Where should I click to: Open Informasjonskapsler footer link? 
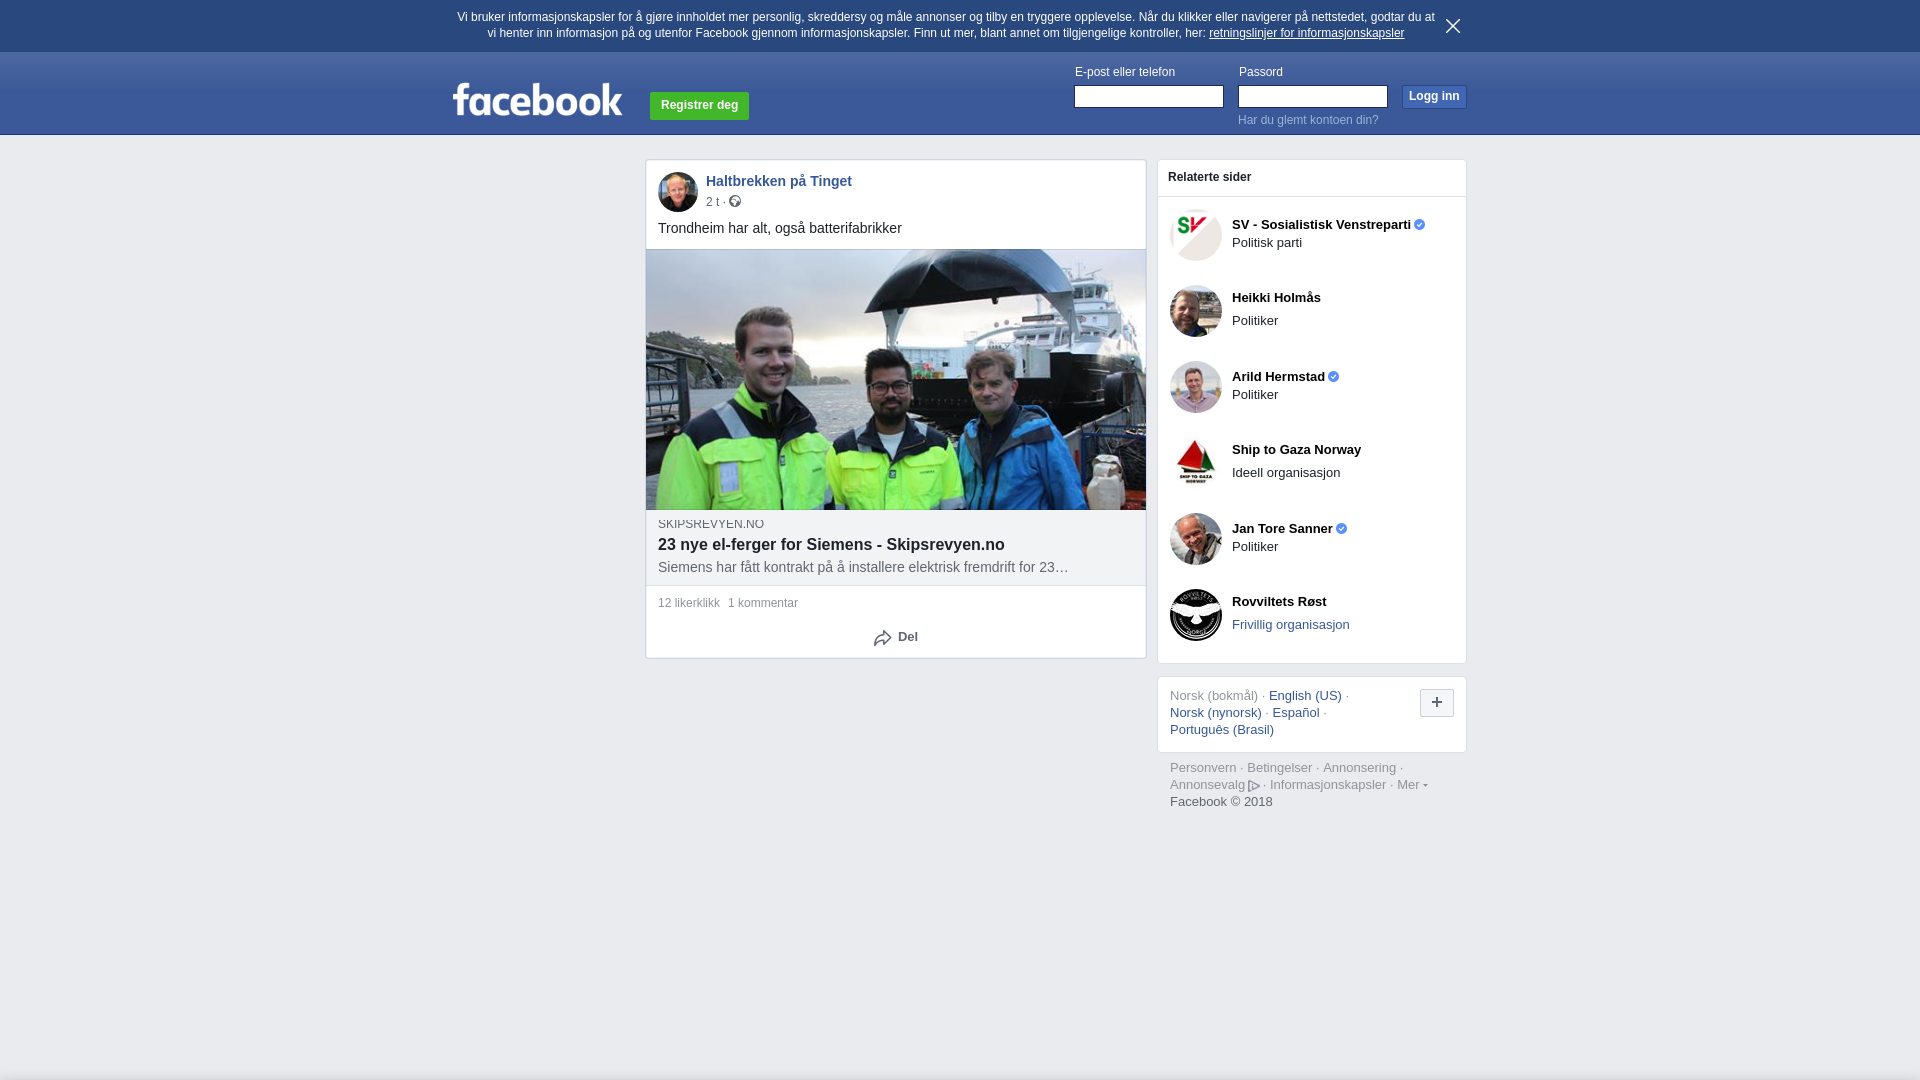1327,785
